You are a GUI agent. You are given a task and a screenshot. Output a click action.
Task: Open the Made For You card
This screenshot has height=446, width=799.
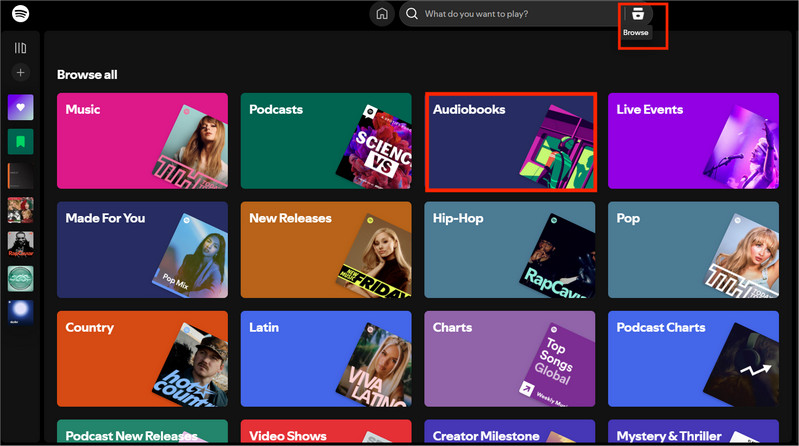click(142, 250)
